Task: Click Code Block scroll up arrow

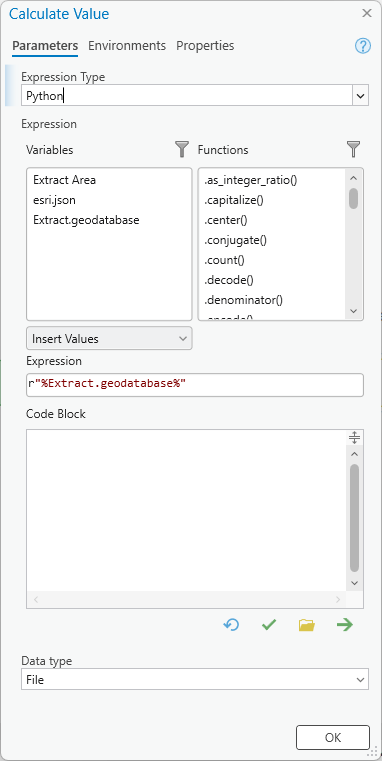Action: 354,454
